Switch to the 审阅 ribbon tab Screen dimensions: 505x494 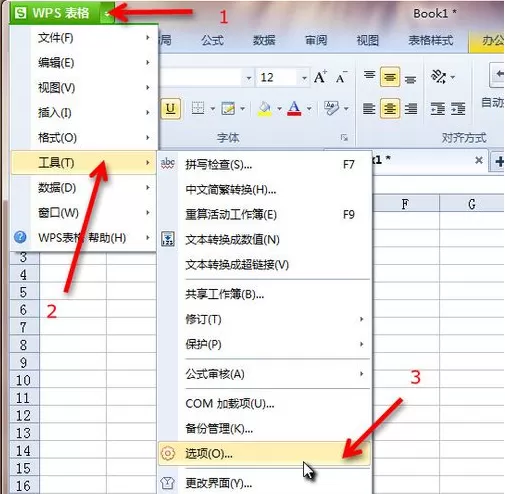coord(316,40)
